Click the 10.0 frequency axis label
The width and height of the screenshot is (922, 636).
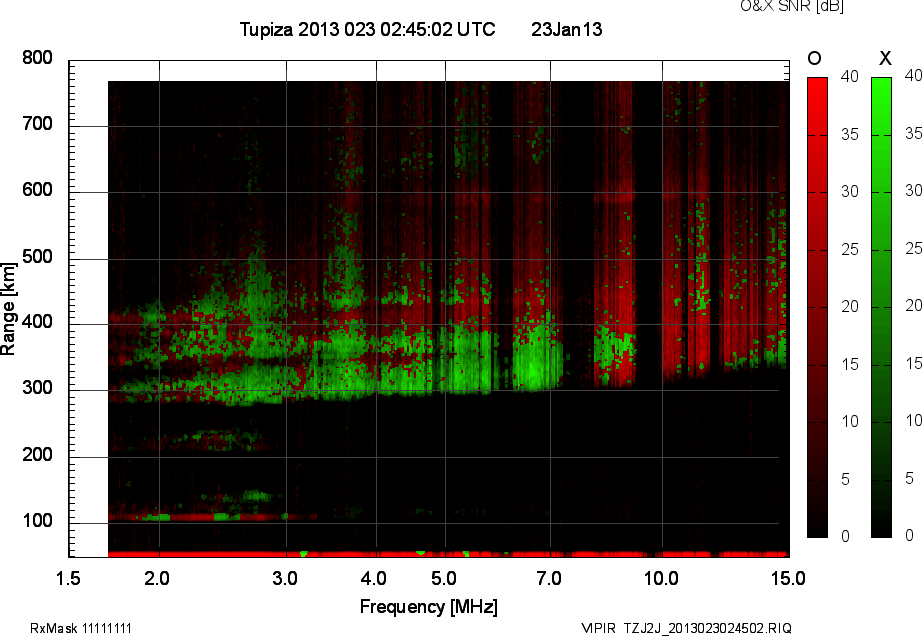click(661, 578)
